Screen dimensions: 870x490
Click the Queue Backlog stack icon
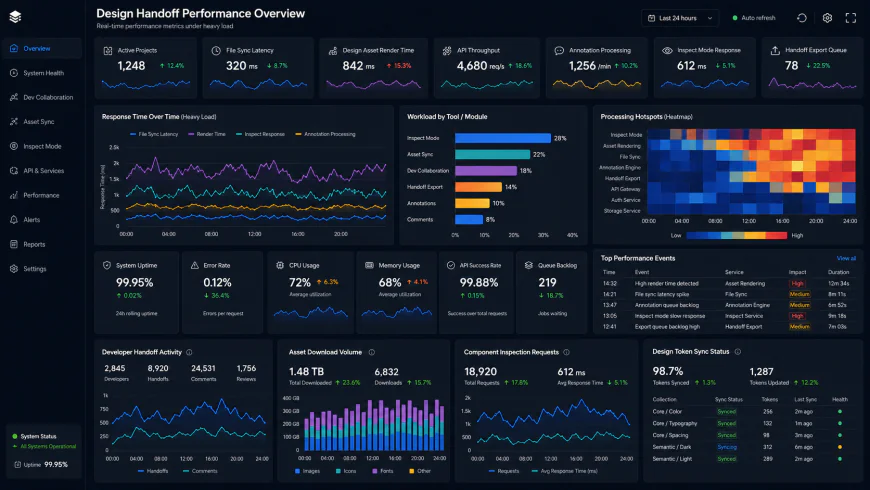(x=528, y=265)
